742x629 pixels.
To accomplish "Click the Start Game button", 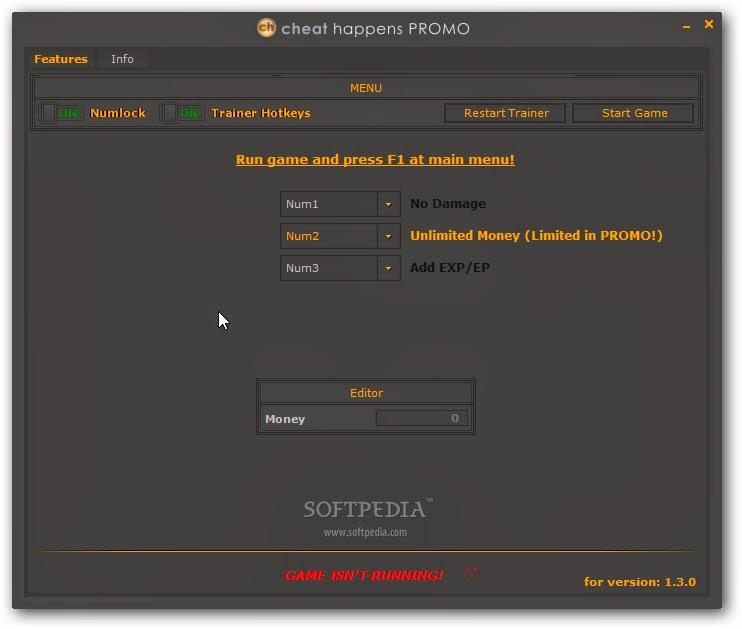I will pyautogui.click(x=634, y=113).
